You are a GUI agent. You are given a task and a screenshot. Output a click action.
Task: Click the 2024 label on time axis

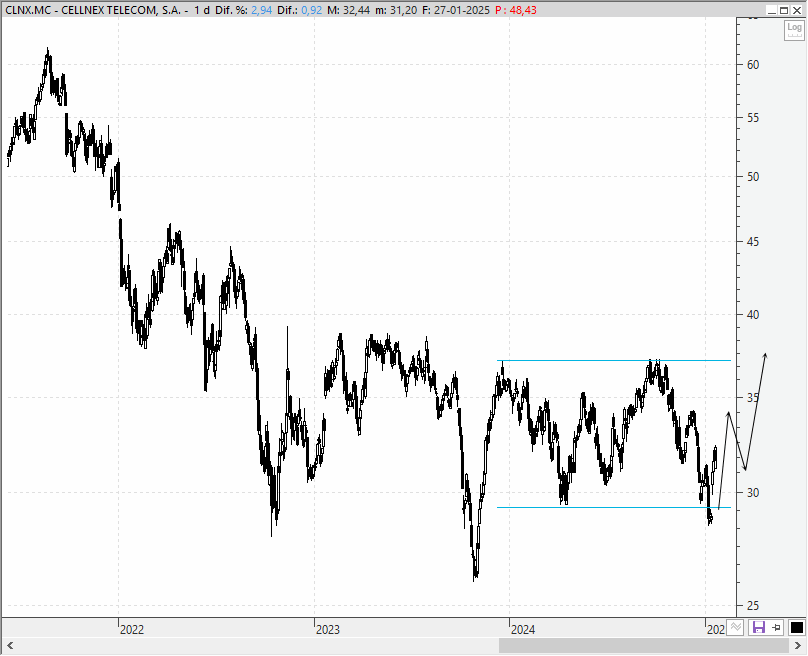coord(523,629)
